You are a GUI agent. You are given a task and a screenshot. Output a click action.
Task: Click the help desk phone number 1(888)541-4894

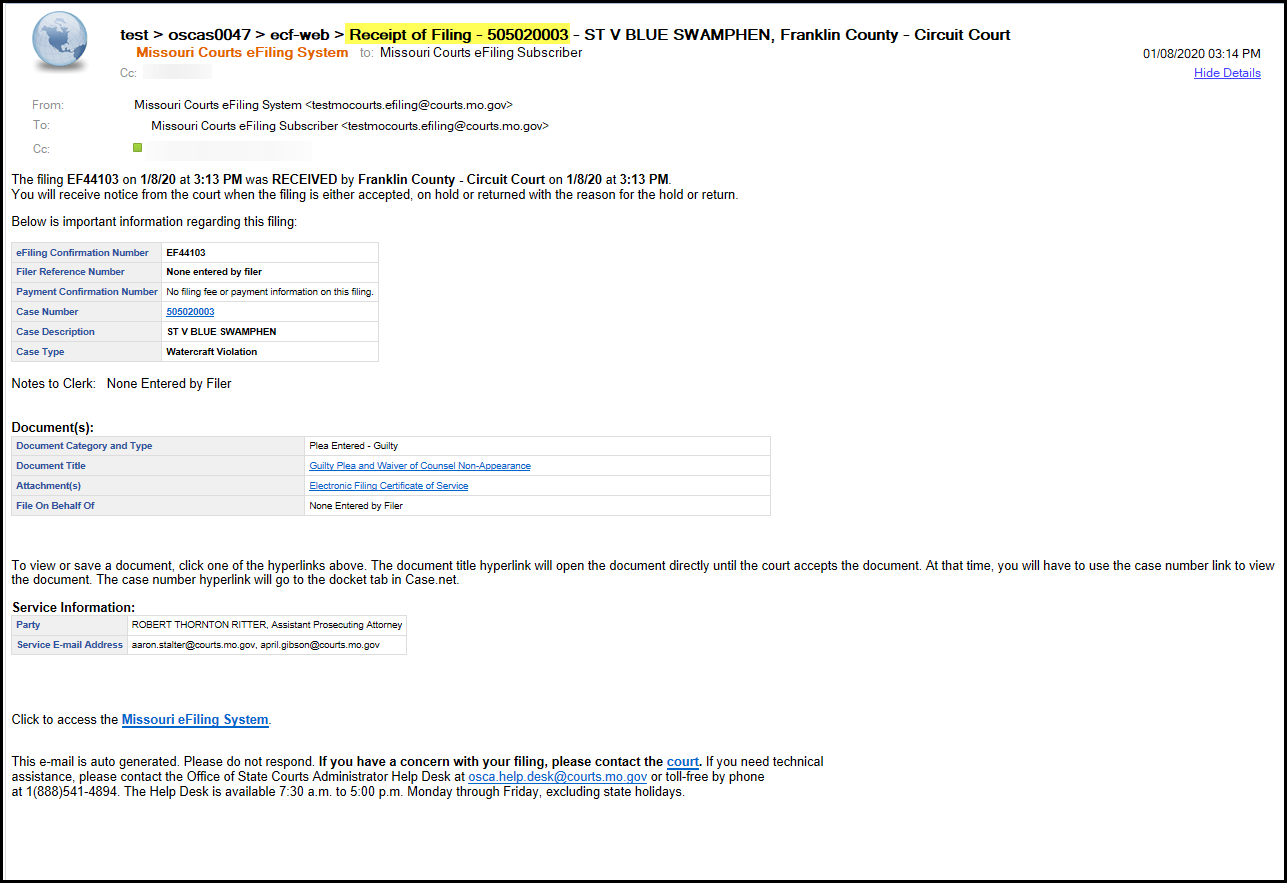[x=70, y=792]
